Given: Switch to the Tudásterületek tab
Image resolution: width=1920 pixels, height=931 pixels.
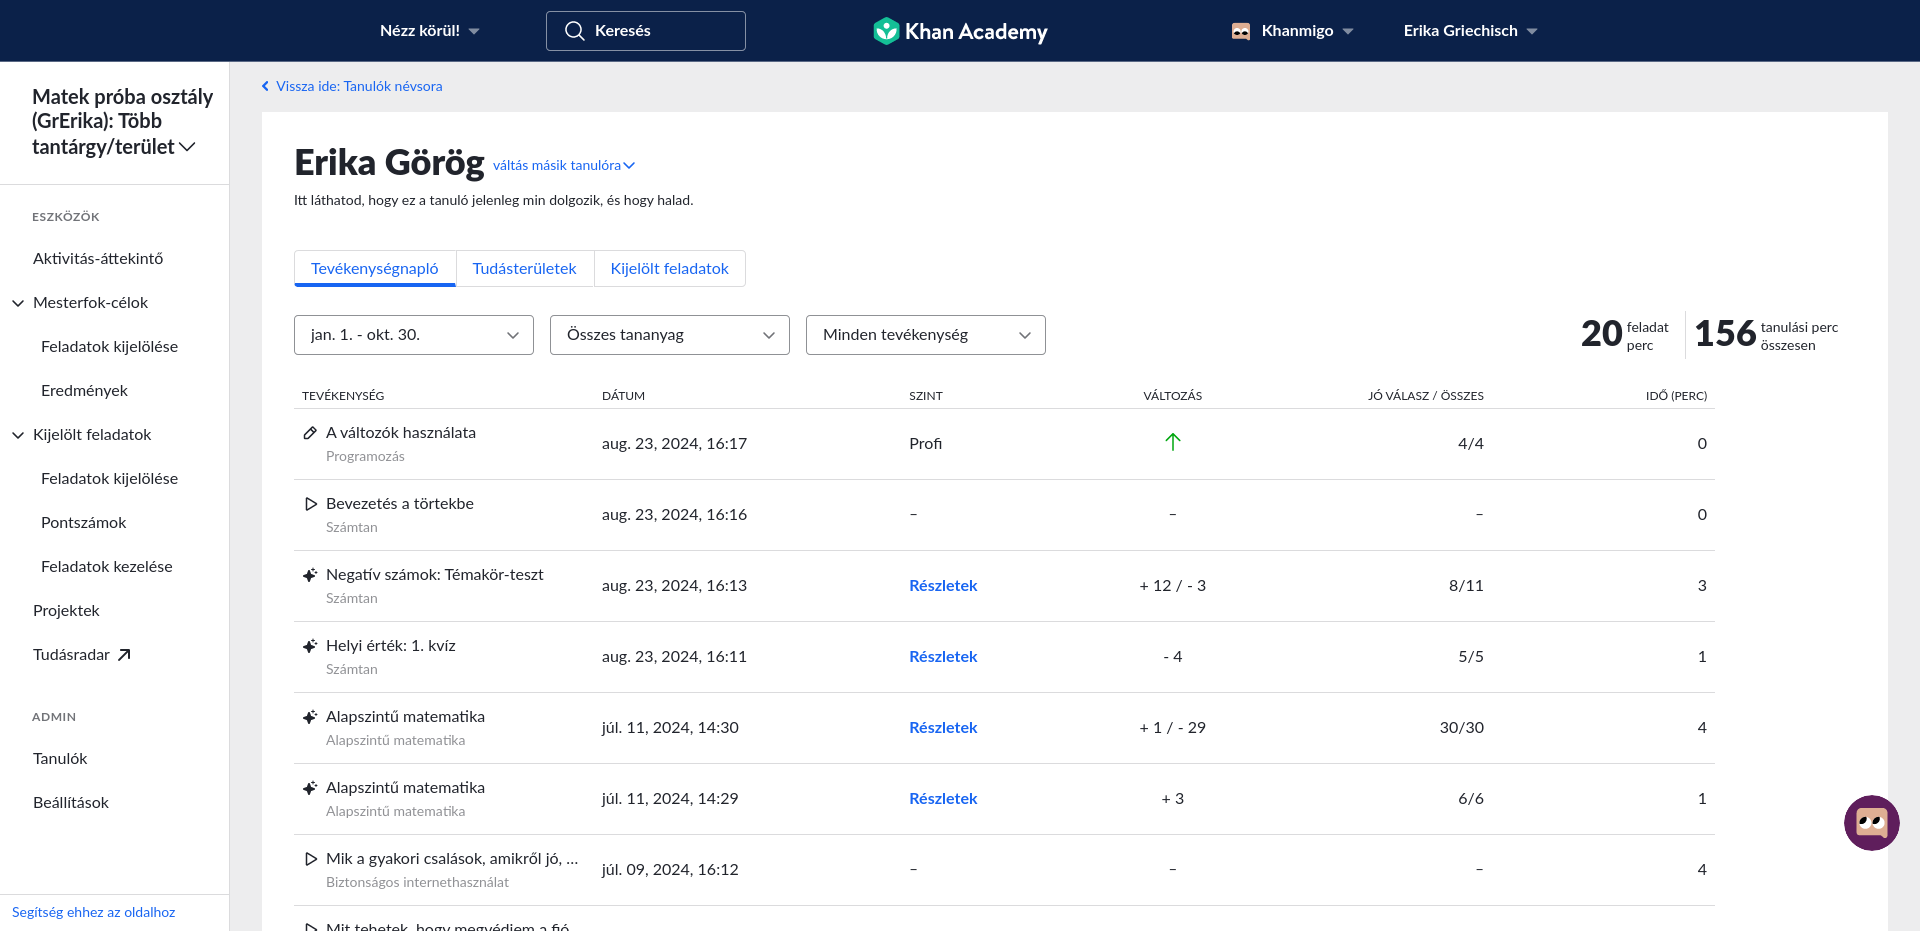Looking at the screenshot, I should [x=525, y=268].
